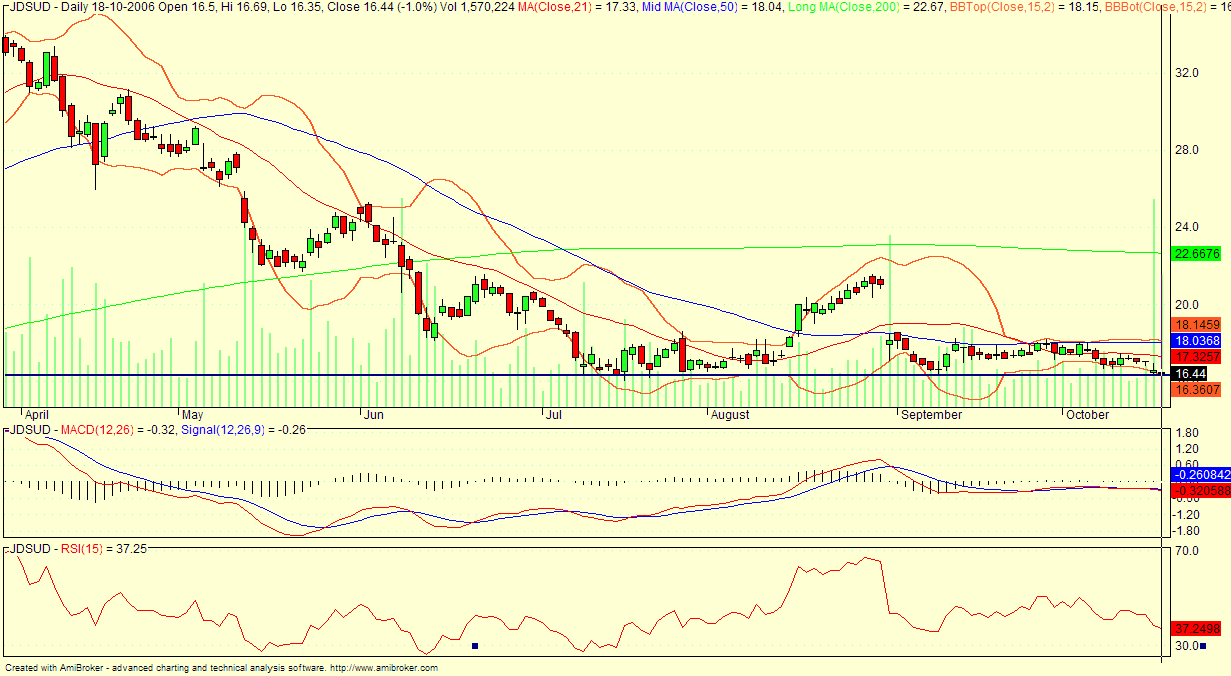Click the blue square marker beside 30.0

[x=1203, y=646]
